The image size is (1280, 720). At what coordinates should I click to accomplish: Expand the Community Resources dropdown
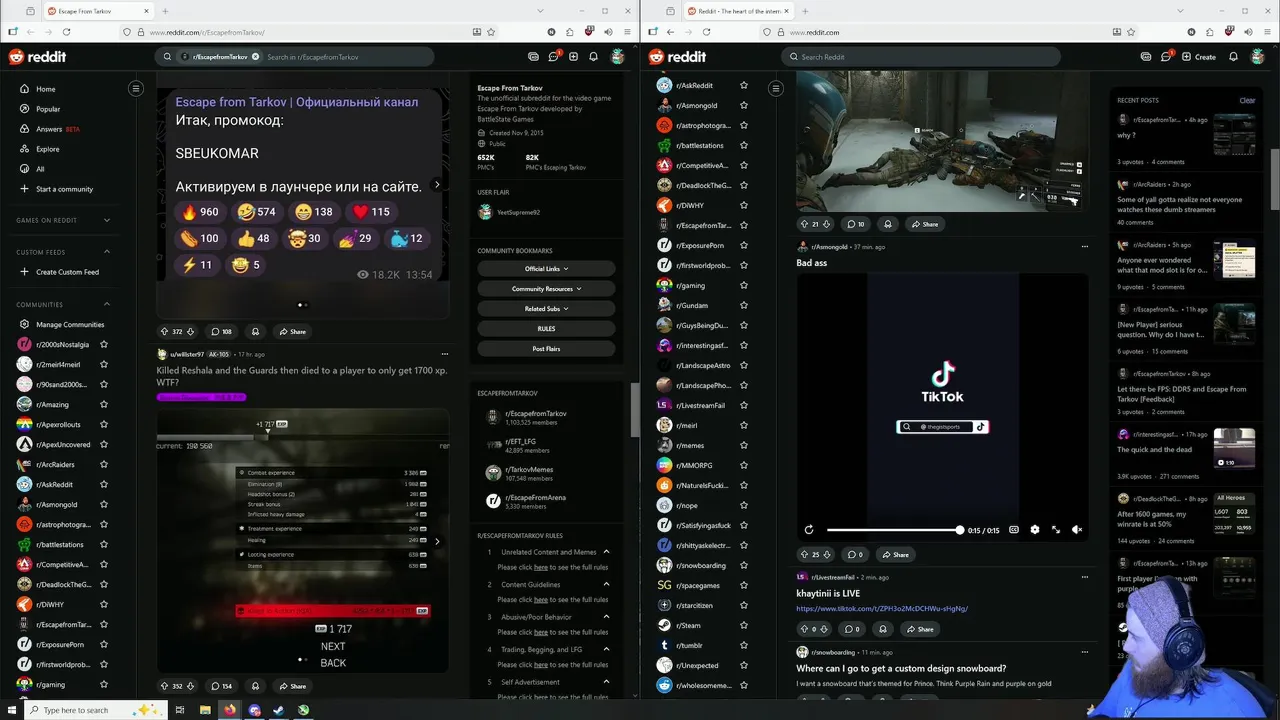click(546, 288)
